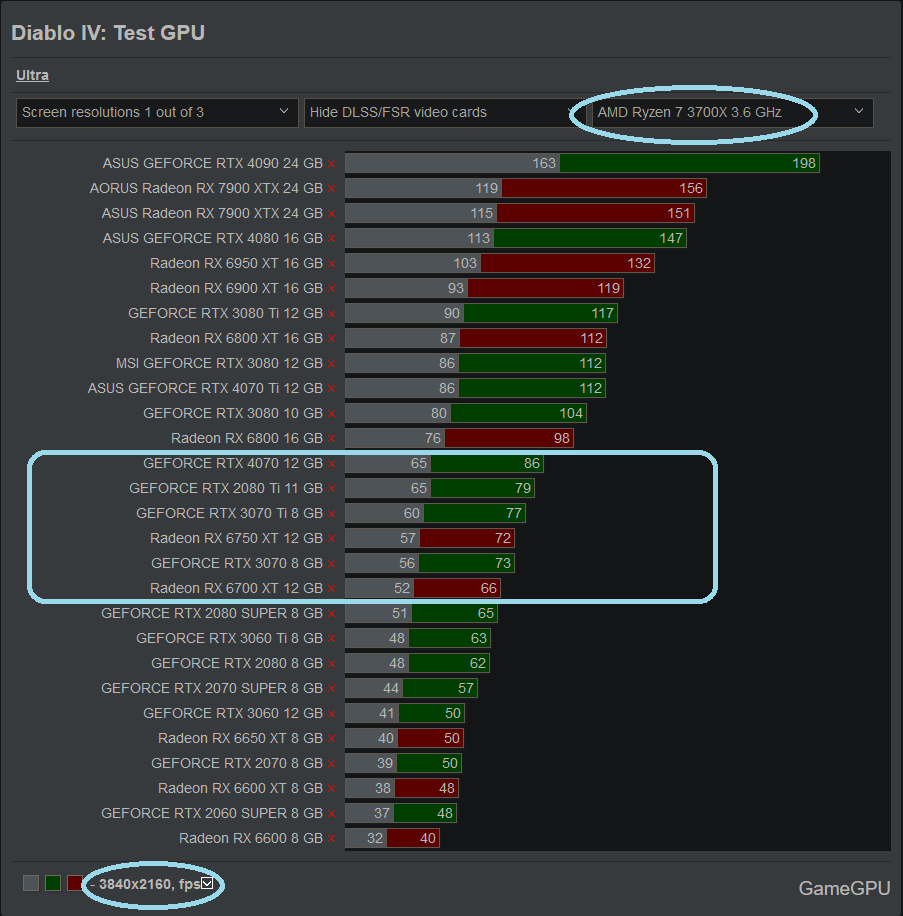Remove GEFORCE RTX 2080 Ti 11 GB row

click(x=332, y=489)
